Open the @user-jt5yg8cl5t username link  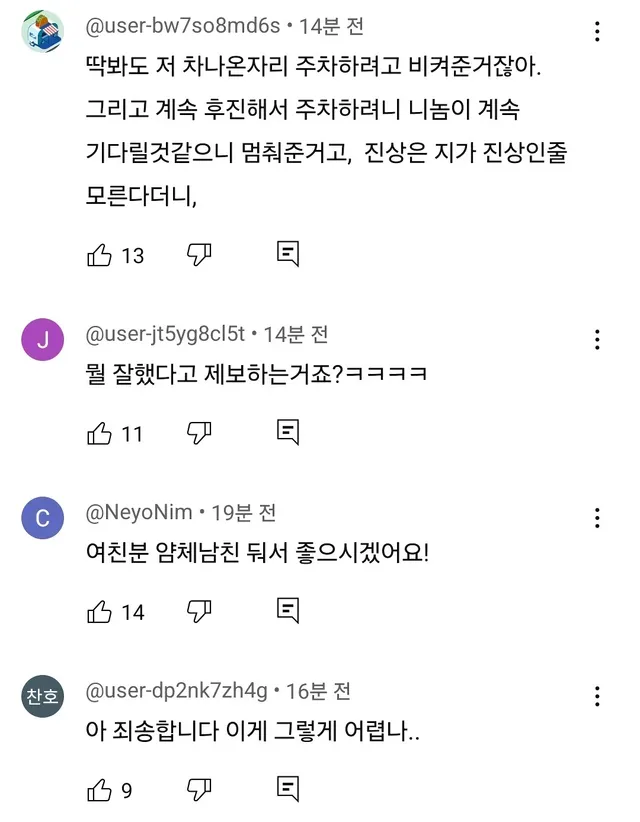pos(165,335)
